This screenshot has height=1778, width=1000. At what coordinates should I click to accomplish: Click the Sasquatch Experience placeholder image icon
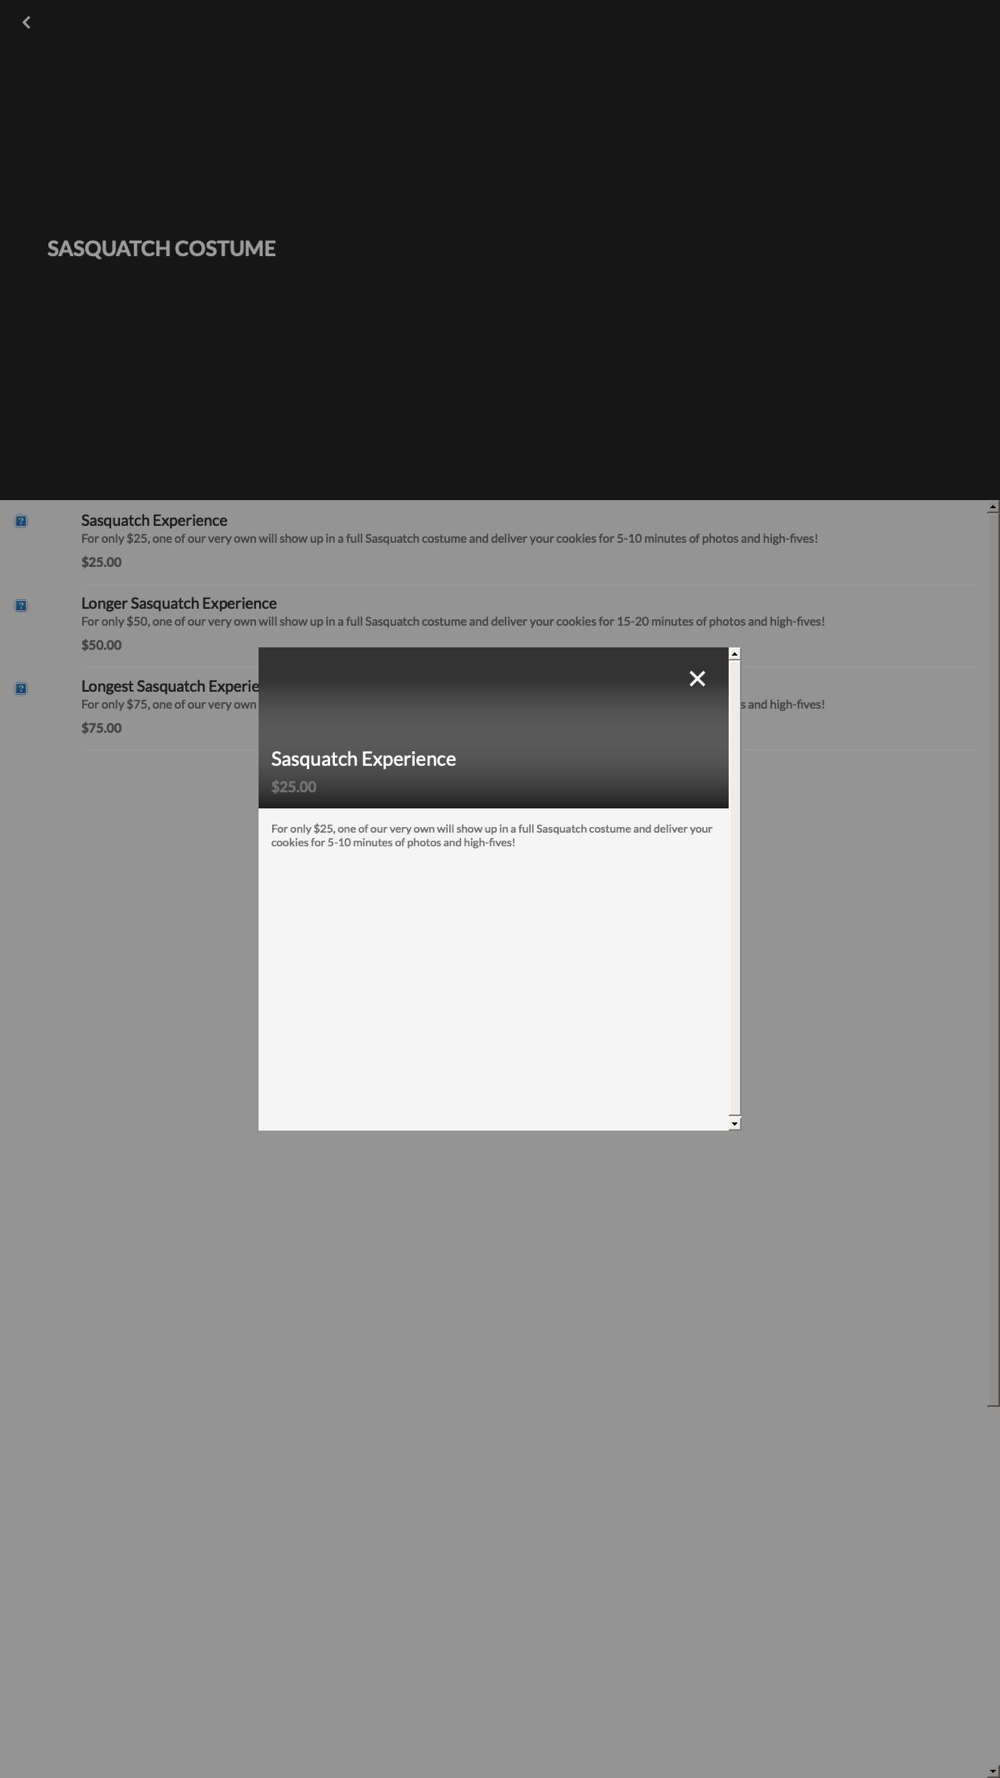coord(21,521)
